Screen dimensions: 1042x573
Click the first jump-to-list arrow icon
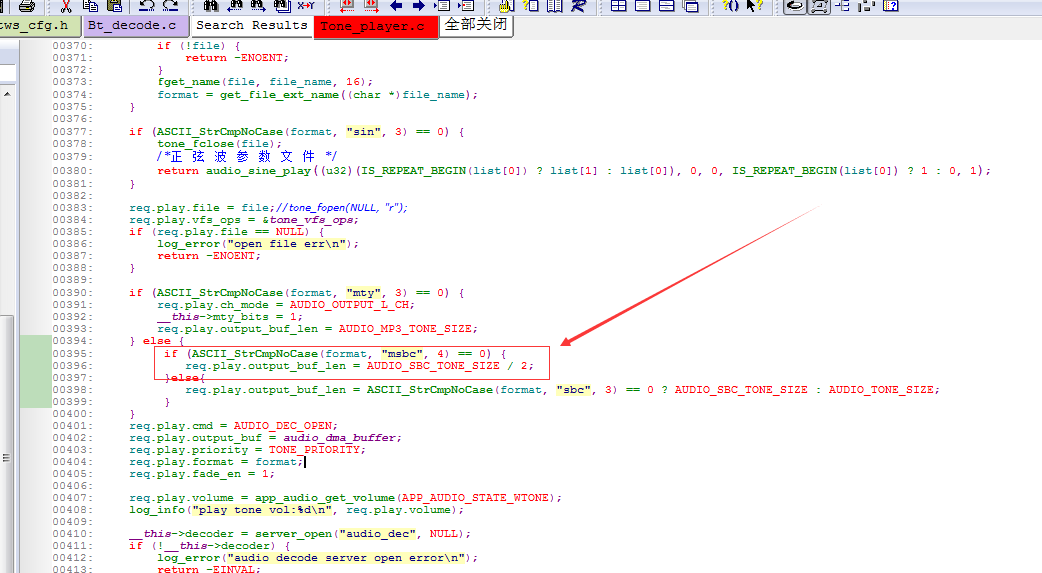coord(442,6)
